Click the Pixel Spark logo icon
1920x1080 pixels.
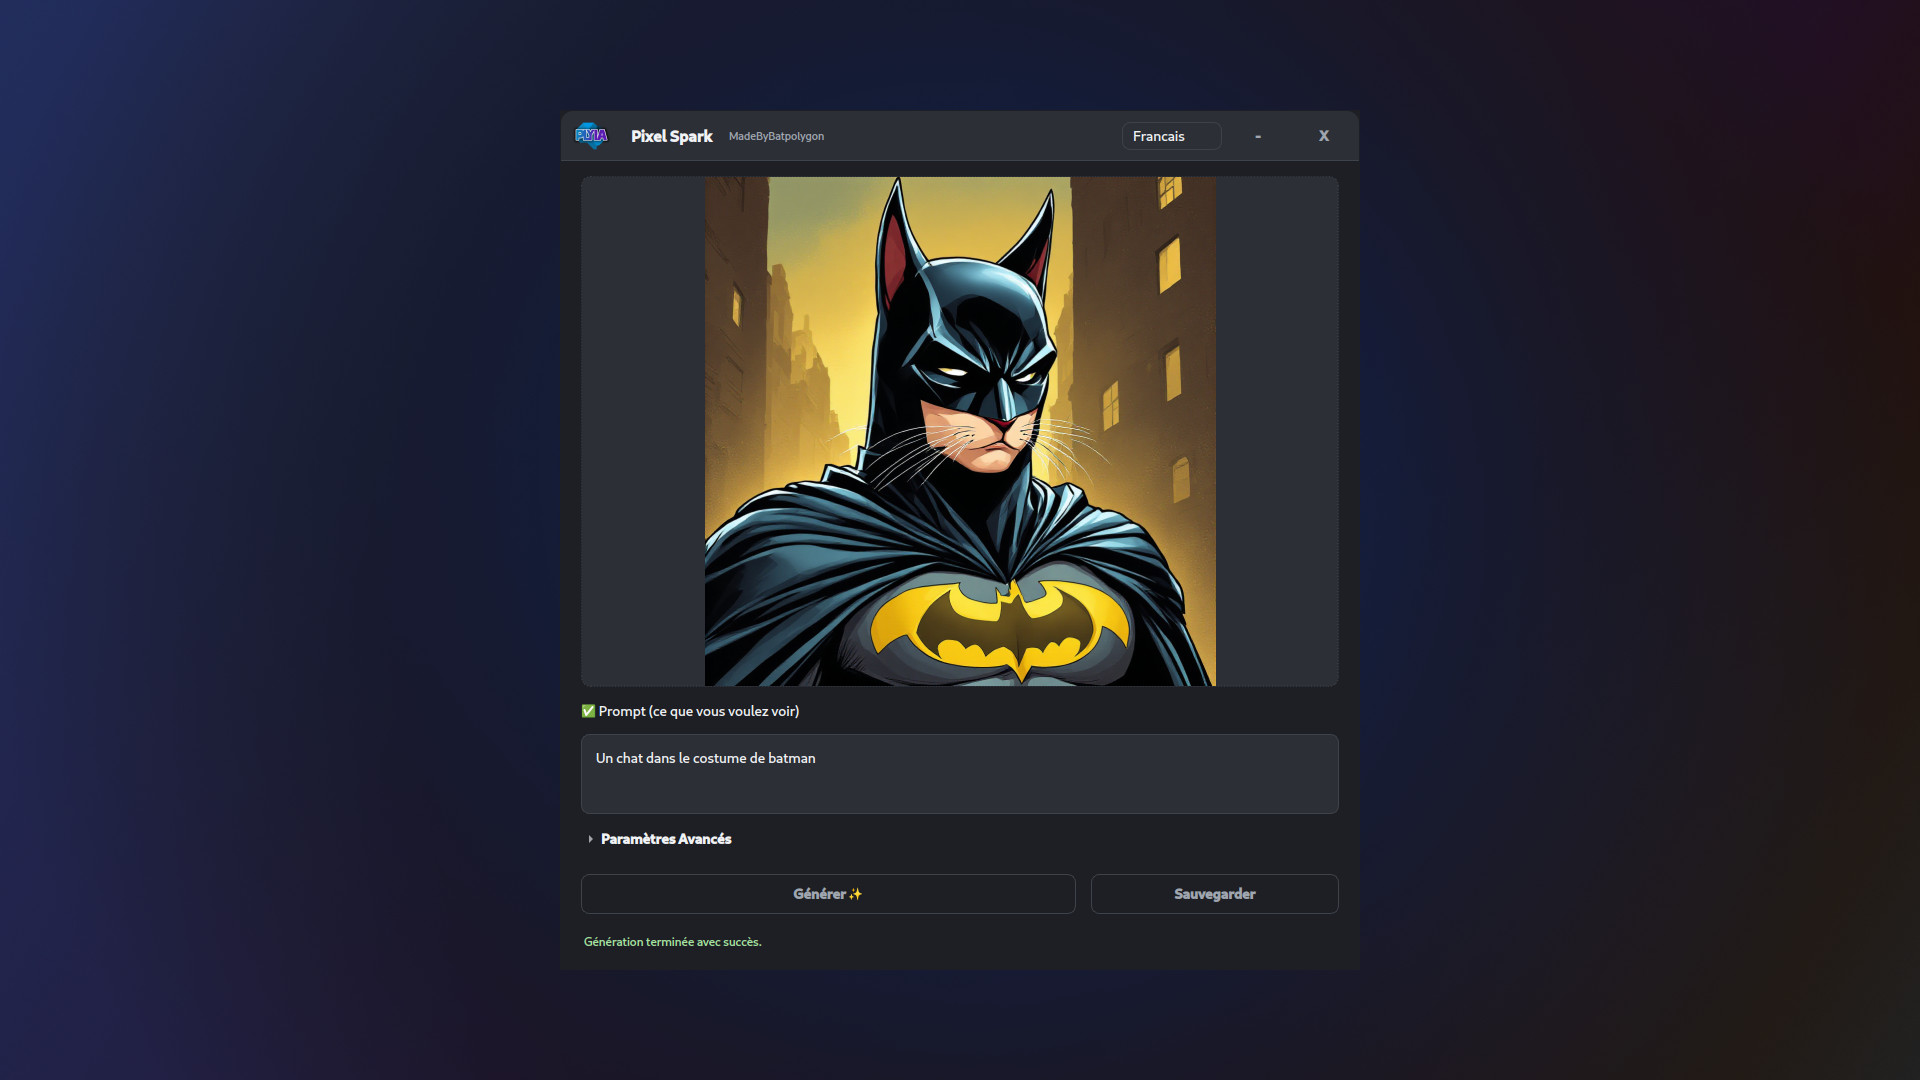(x=591, y=136)
